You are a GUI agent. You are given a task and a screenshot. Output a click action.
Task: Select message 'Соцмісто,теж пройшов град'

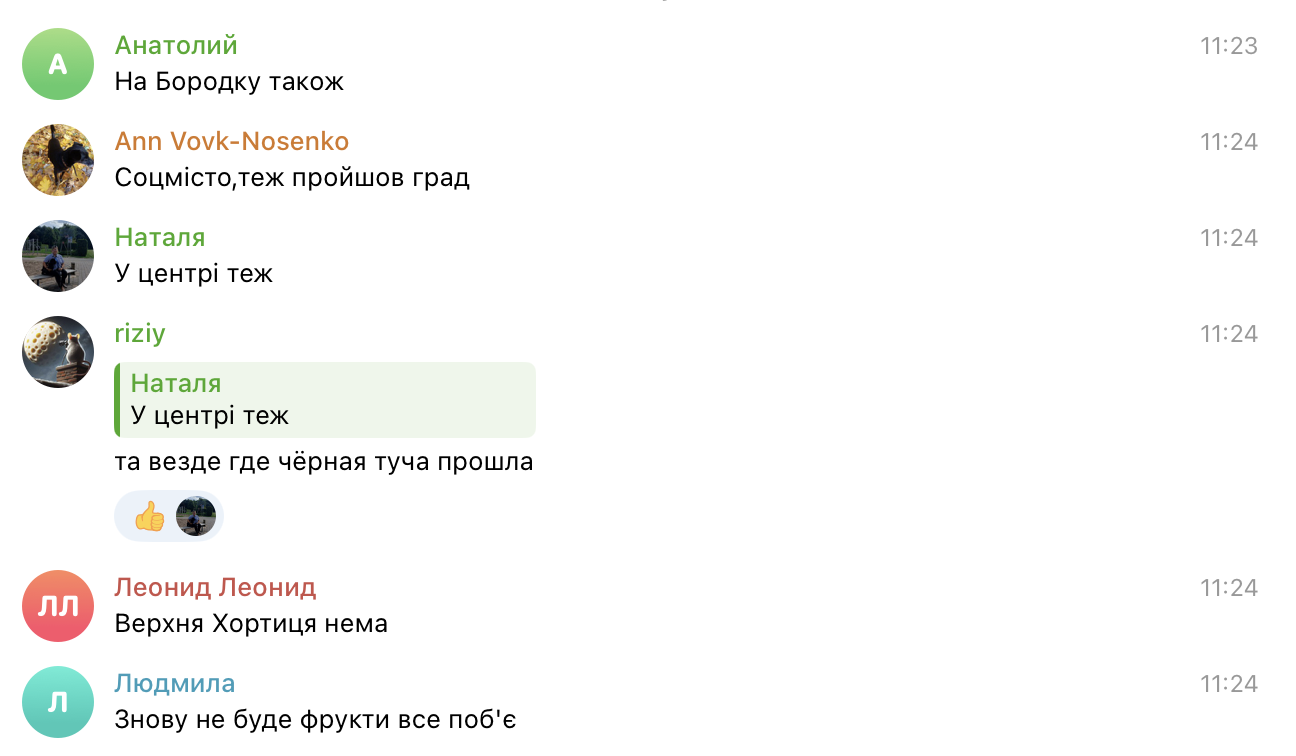(292, 178)
